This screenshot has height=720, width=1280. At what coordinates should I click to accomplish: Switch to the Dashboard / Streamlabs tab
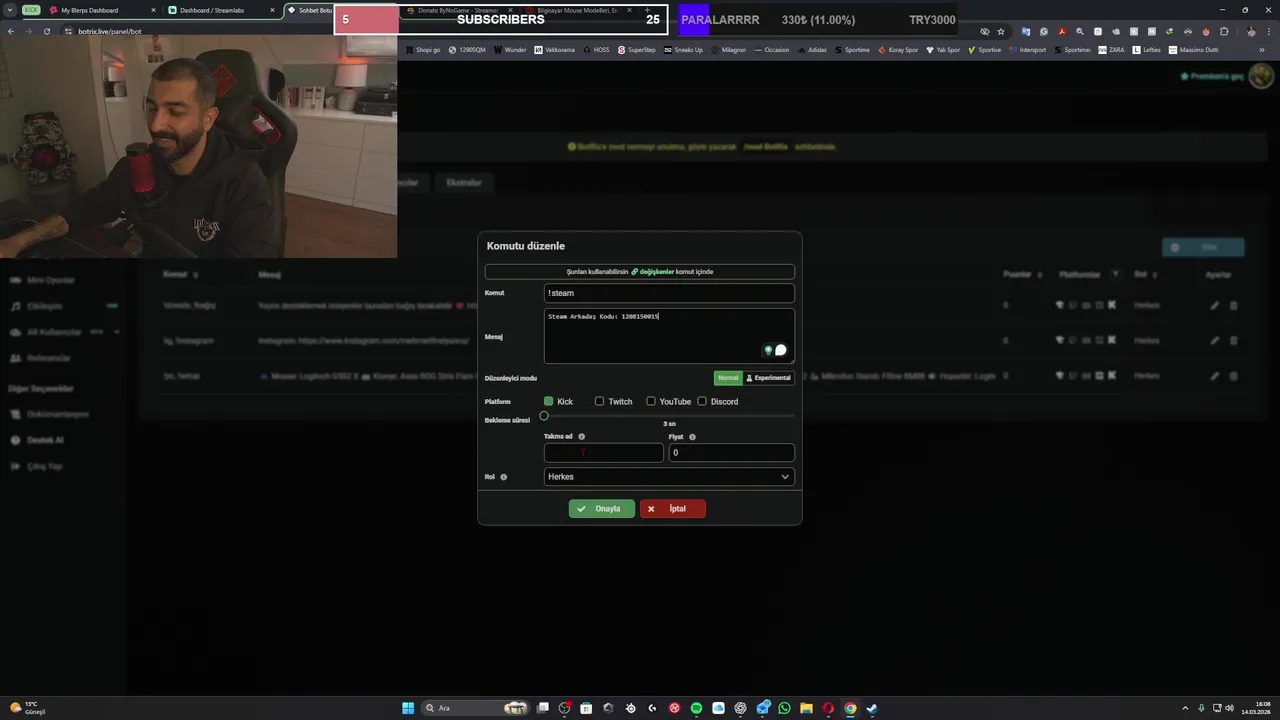(x=221, y=10)
